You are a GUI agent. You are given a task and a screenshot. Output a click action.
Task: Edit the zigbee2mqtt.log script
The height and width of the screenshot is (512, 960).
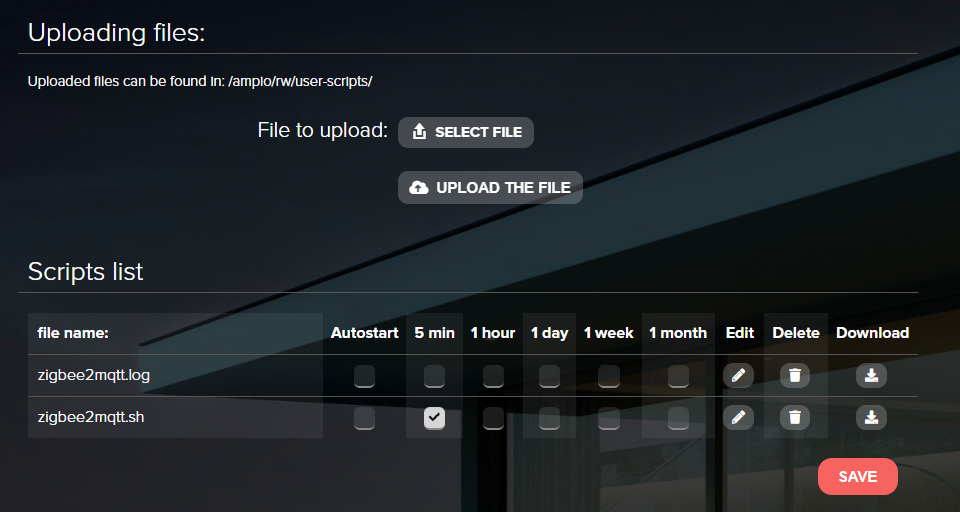(x=738, y=375)
